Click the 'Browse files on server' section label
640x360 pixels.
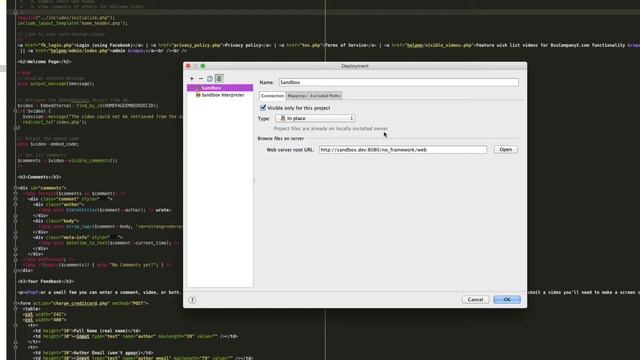pos(280,138)
